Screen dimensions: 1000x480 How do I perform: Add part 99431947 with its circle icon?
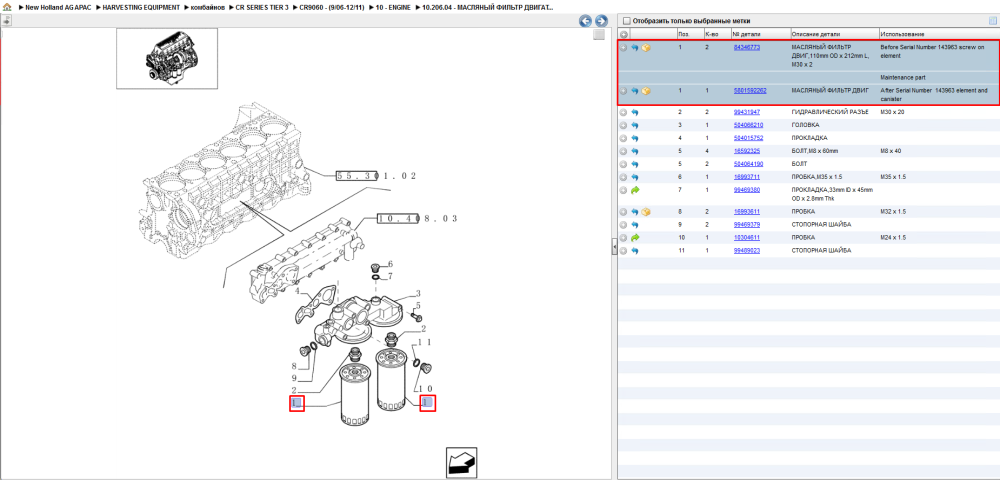[624, 112]
